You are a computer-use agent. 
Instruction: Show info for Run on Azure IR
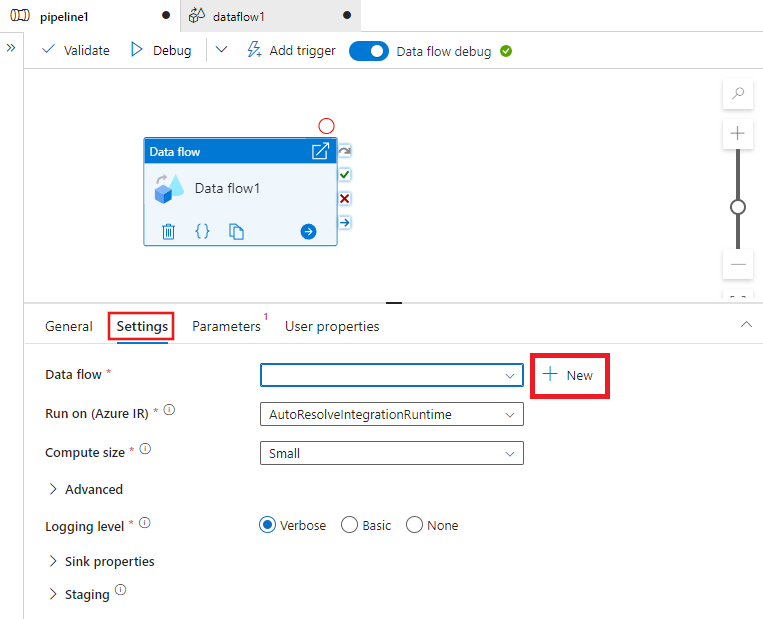tap(169, 410)
